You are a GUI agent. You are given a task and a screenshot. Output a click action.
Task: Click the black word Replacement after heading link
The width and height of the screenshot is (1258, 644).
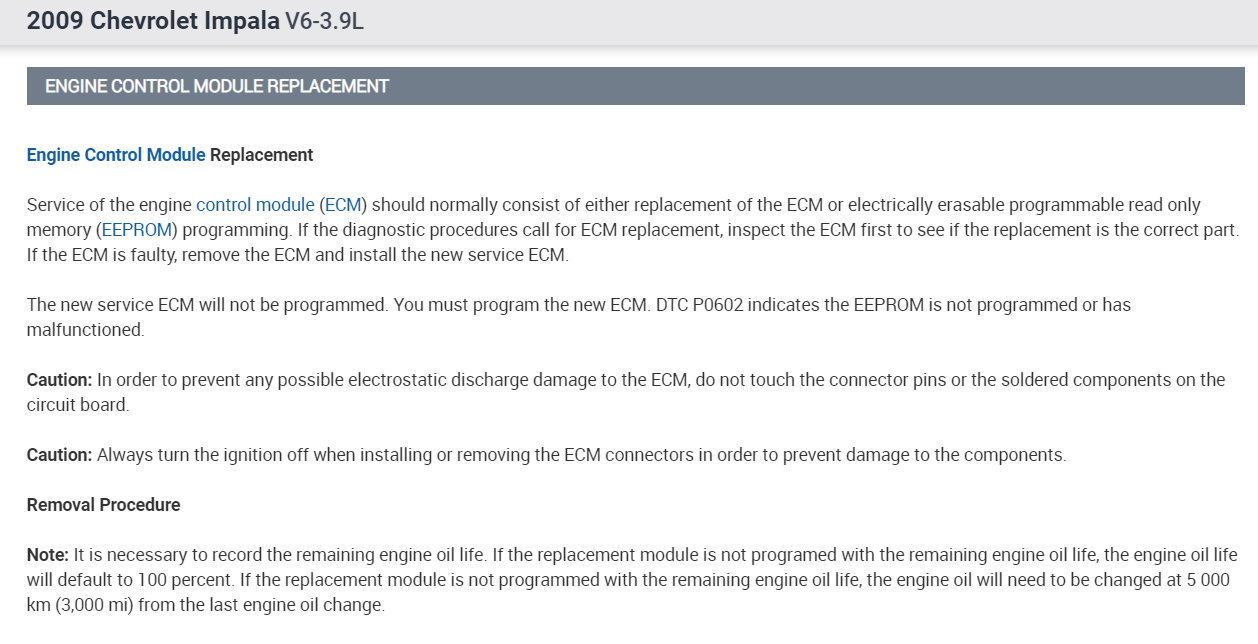pos(261,155)
